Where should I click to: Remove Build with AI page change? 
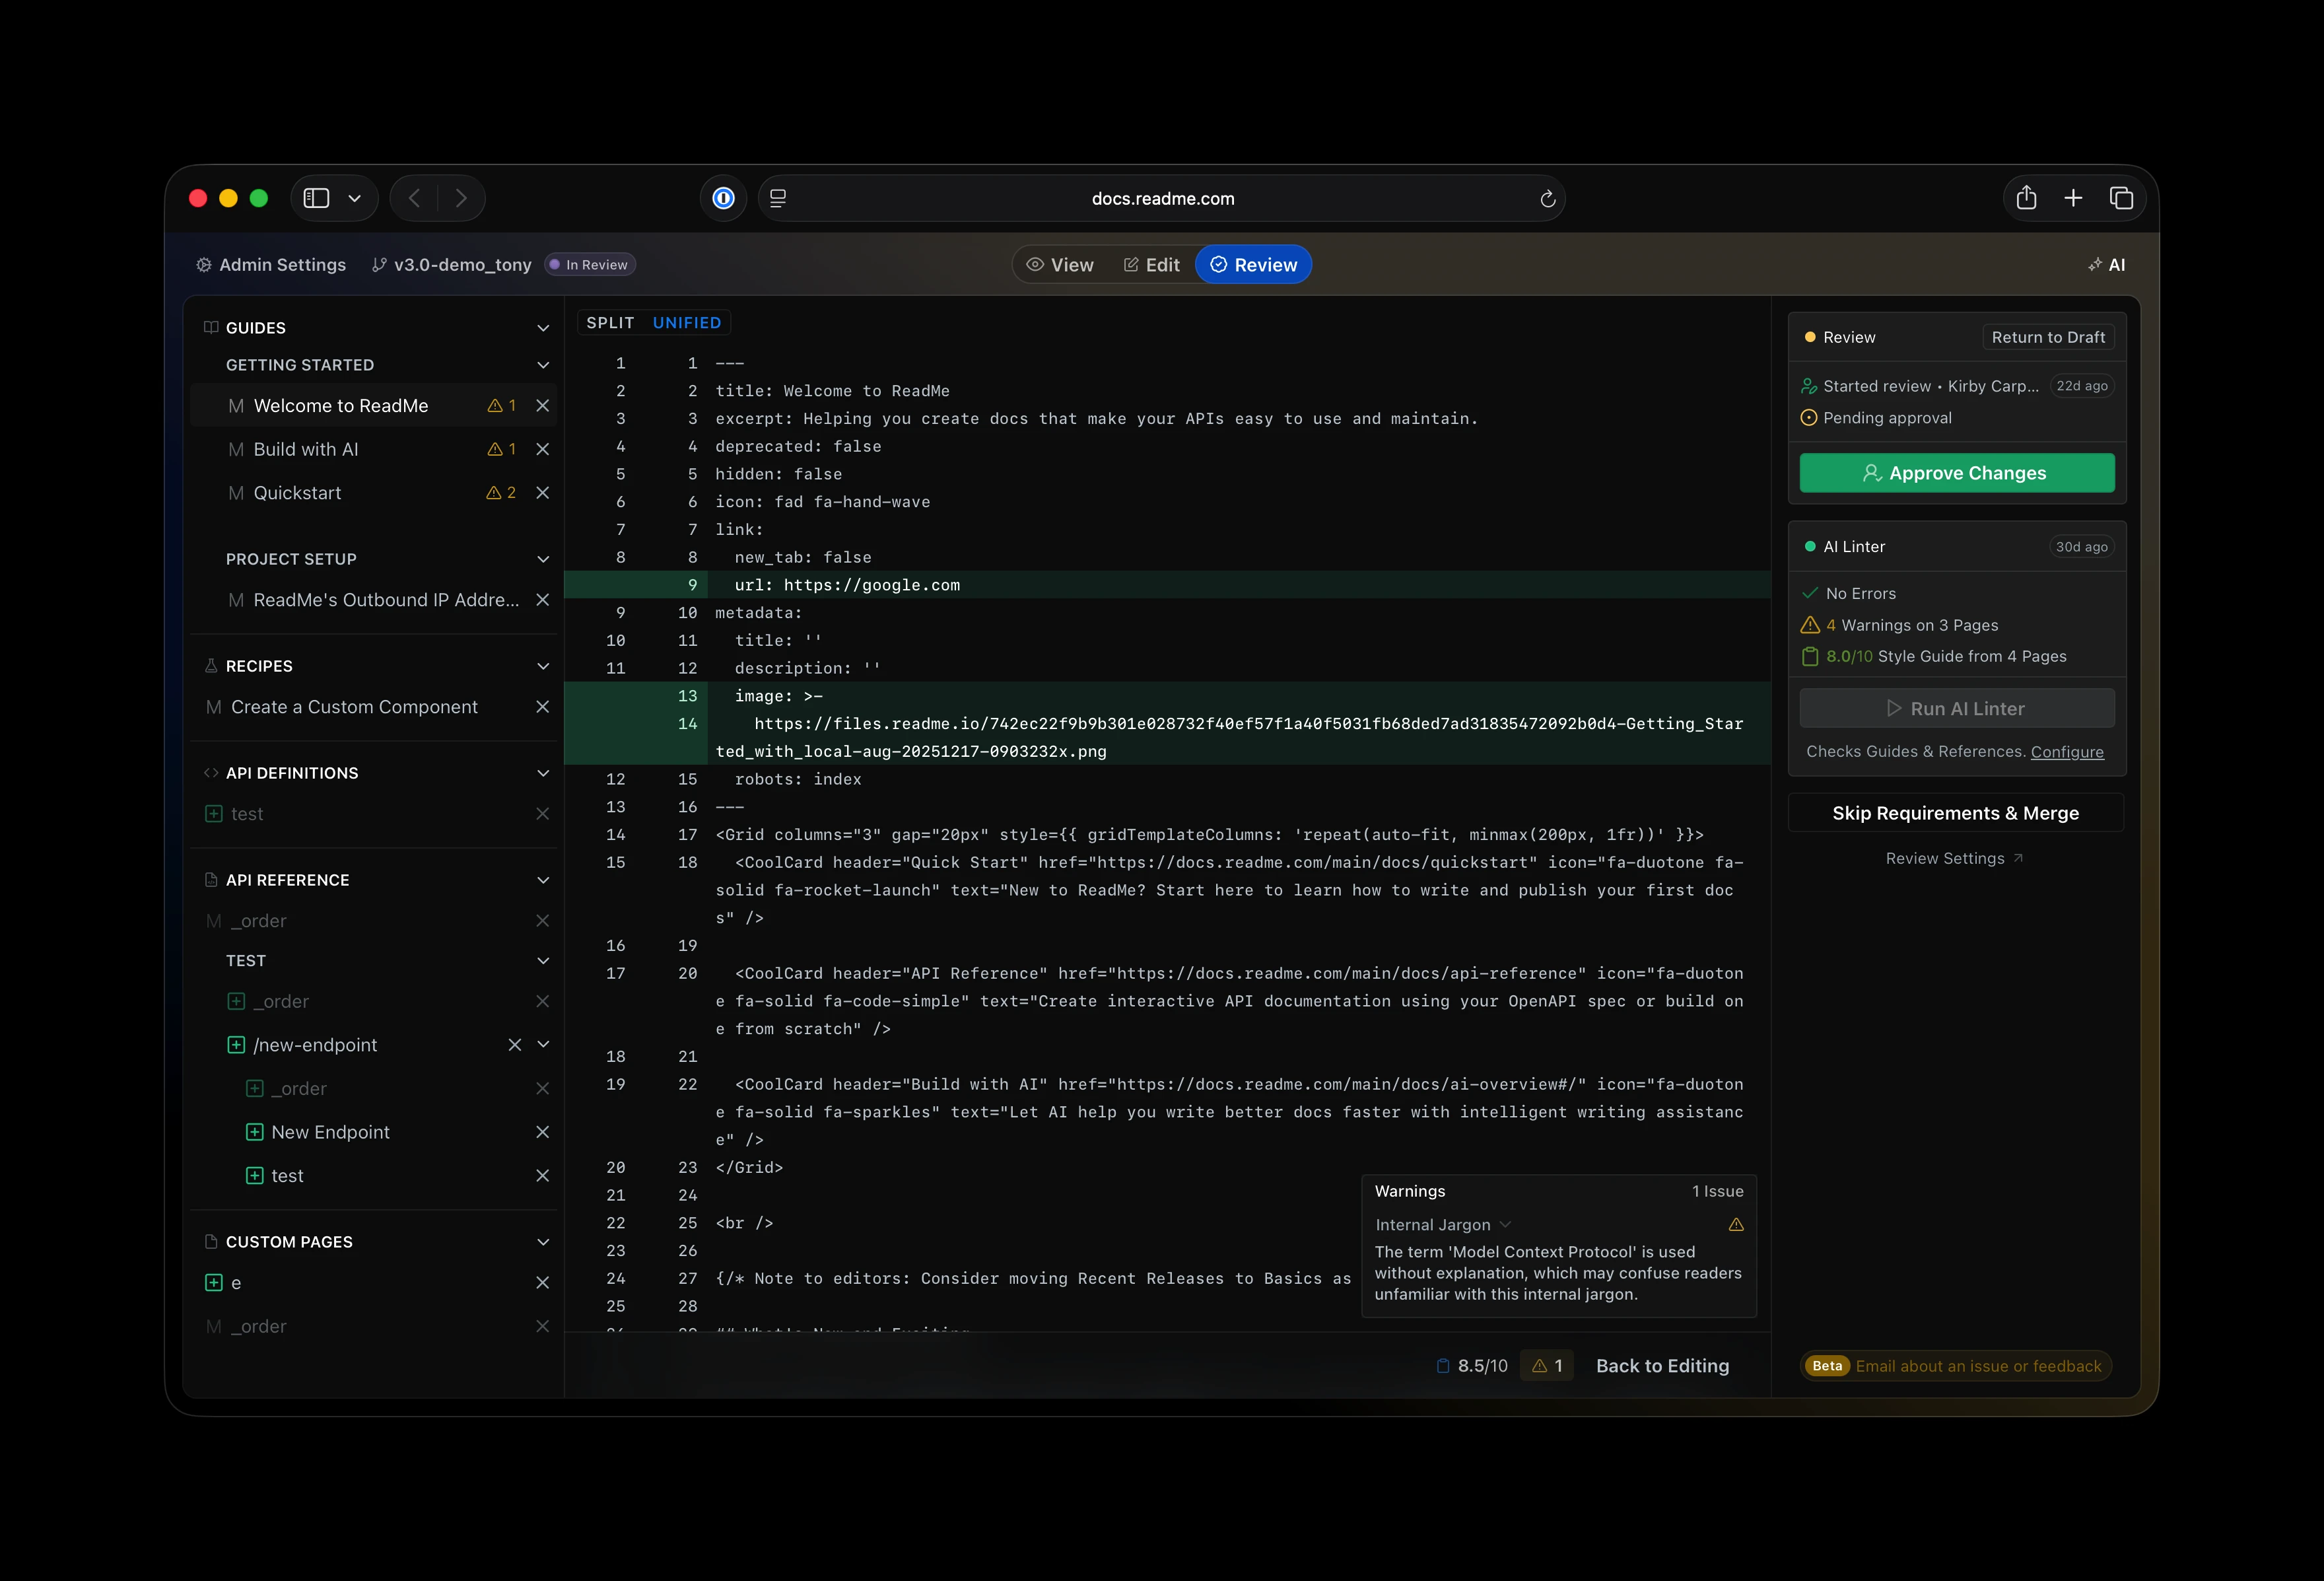pyautogui.click(x=542, y=450)
